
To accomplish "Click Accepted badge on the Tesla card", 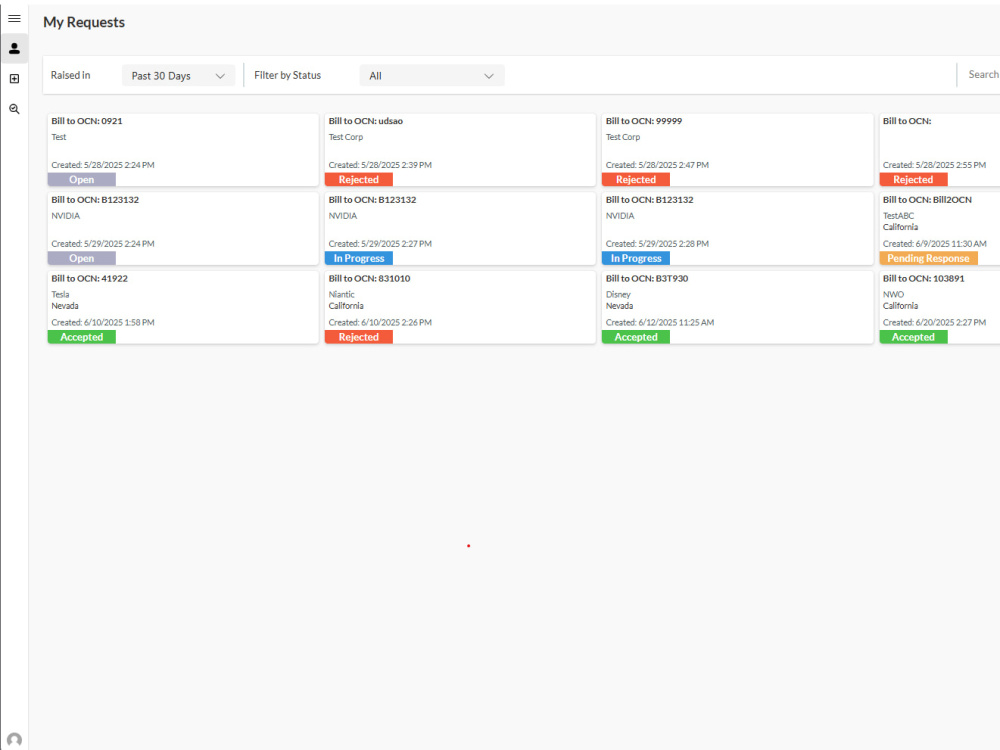I will coord(82,337).
